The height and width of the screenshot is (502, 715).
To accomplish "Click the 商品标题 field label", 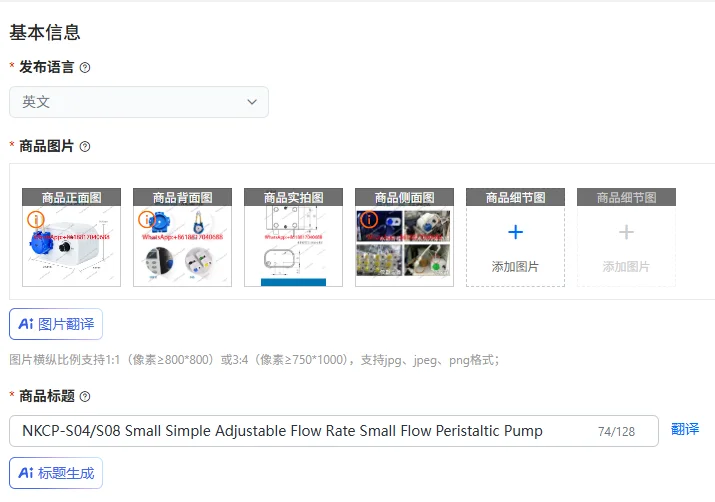I will (47, 396).
